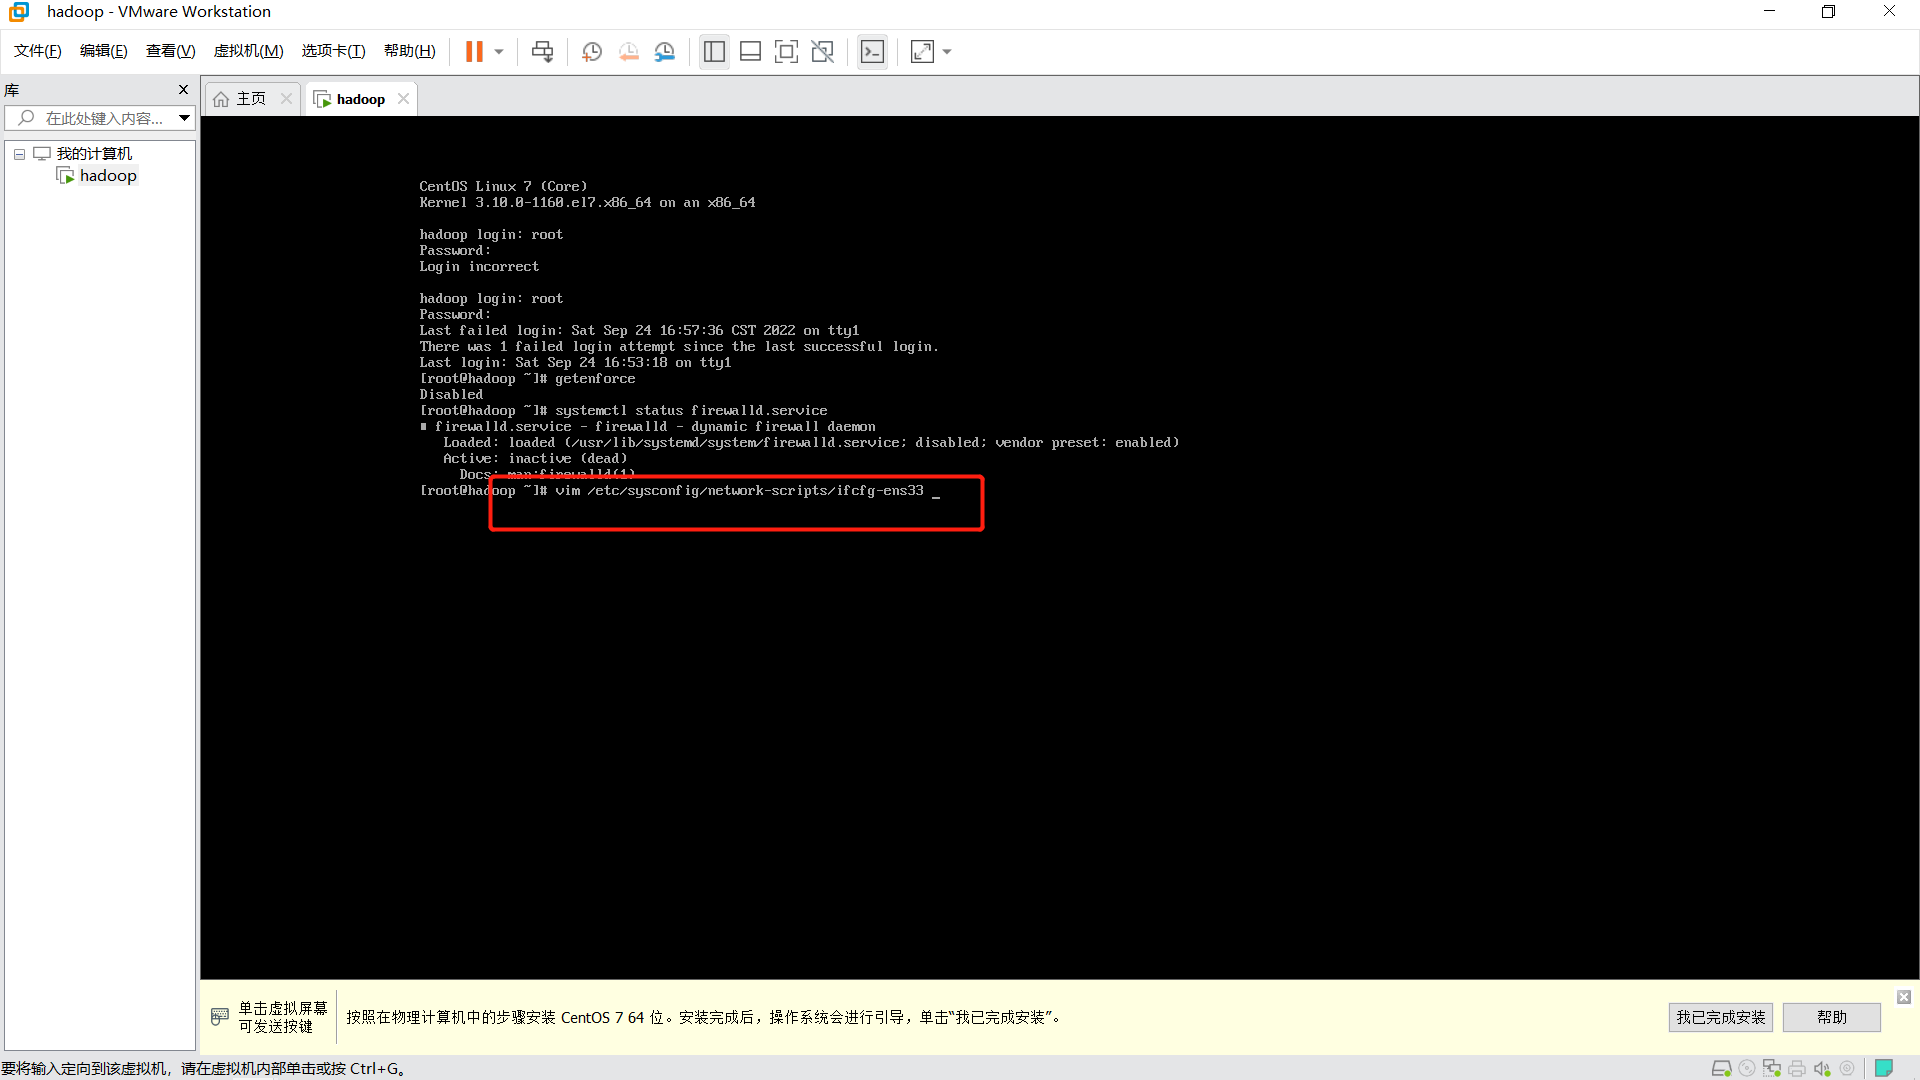Viewport: 1920px width, 1080px height.
Task: Take a snapshot with the clock-plus icon
Action: pyautogui.click(x=592, y=52)
